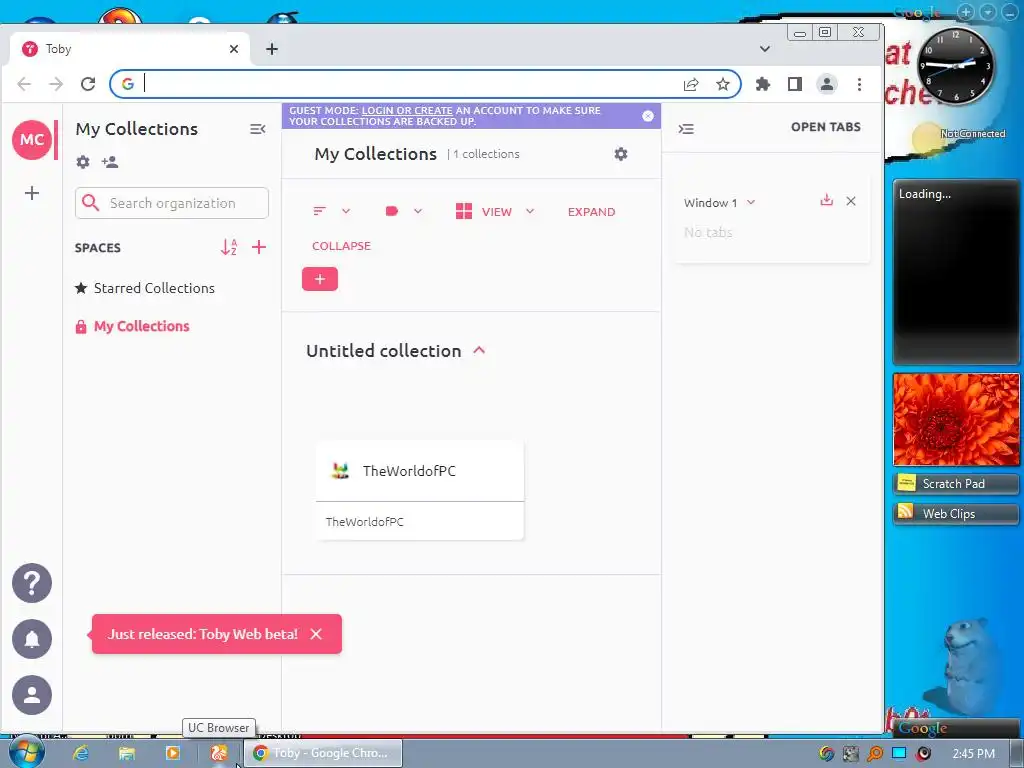Click the flower photo gadget
This screenshot has width=1024, height=768.
click(x=955, y=419)
